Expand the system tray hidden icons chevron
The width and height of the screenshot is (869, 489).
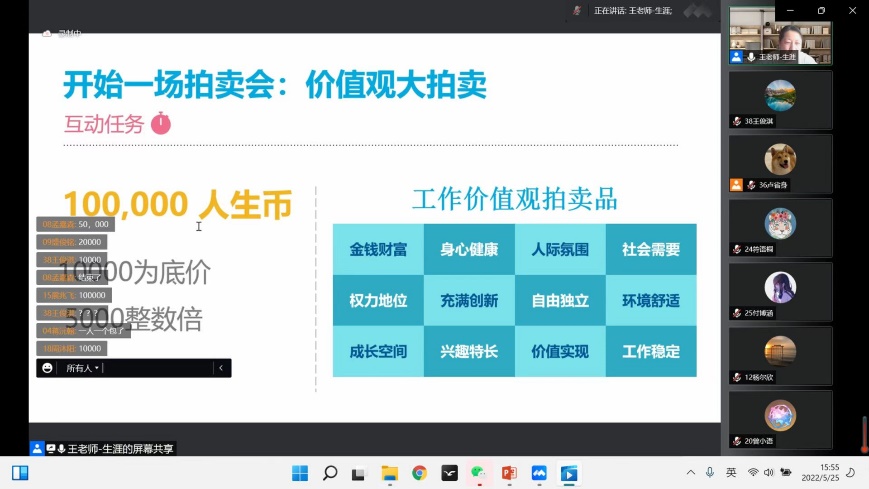click(x=690, y=473)
